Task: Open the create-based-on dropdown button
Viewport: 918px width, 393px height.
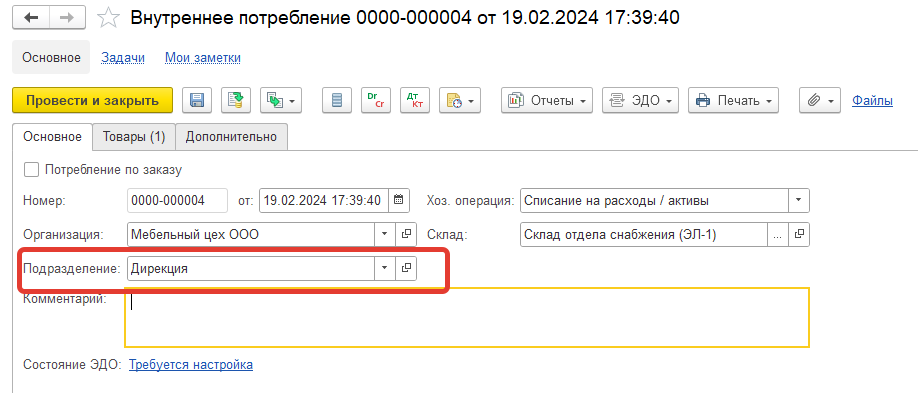Action: click(x=280, y=100)
